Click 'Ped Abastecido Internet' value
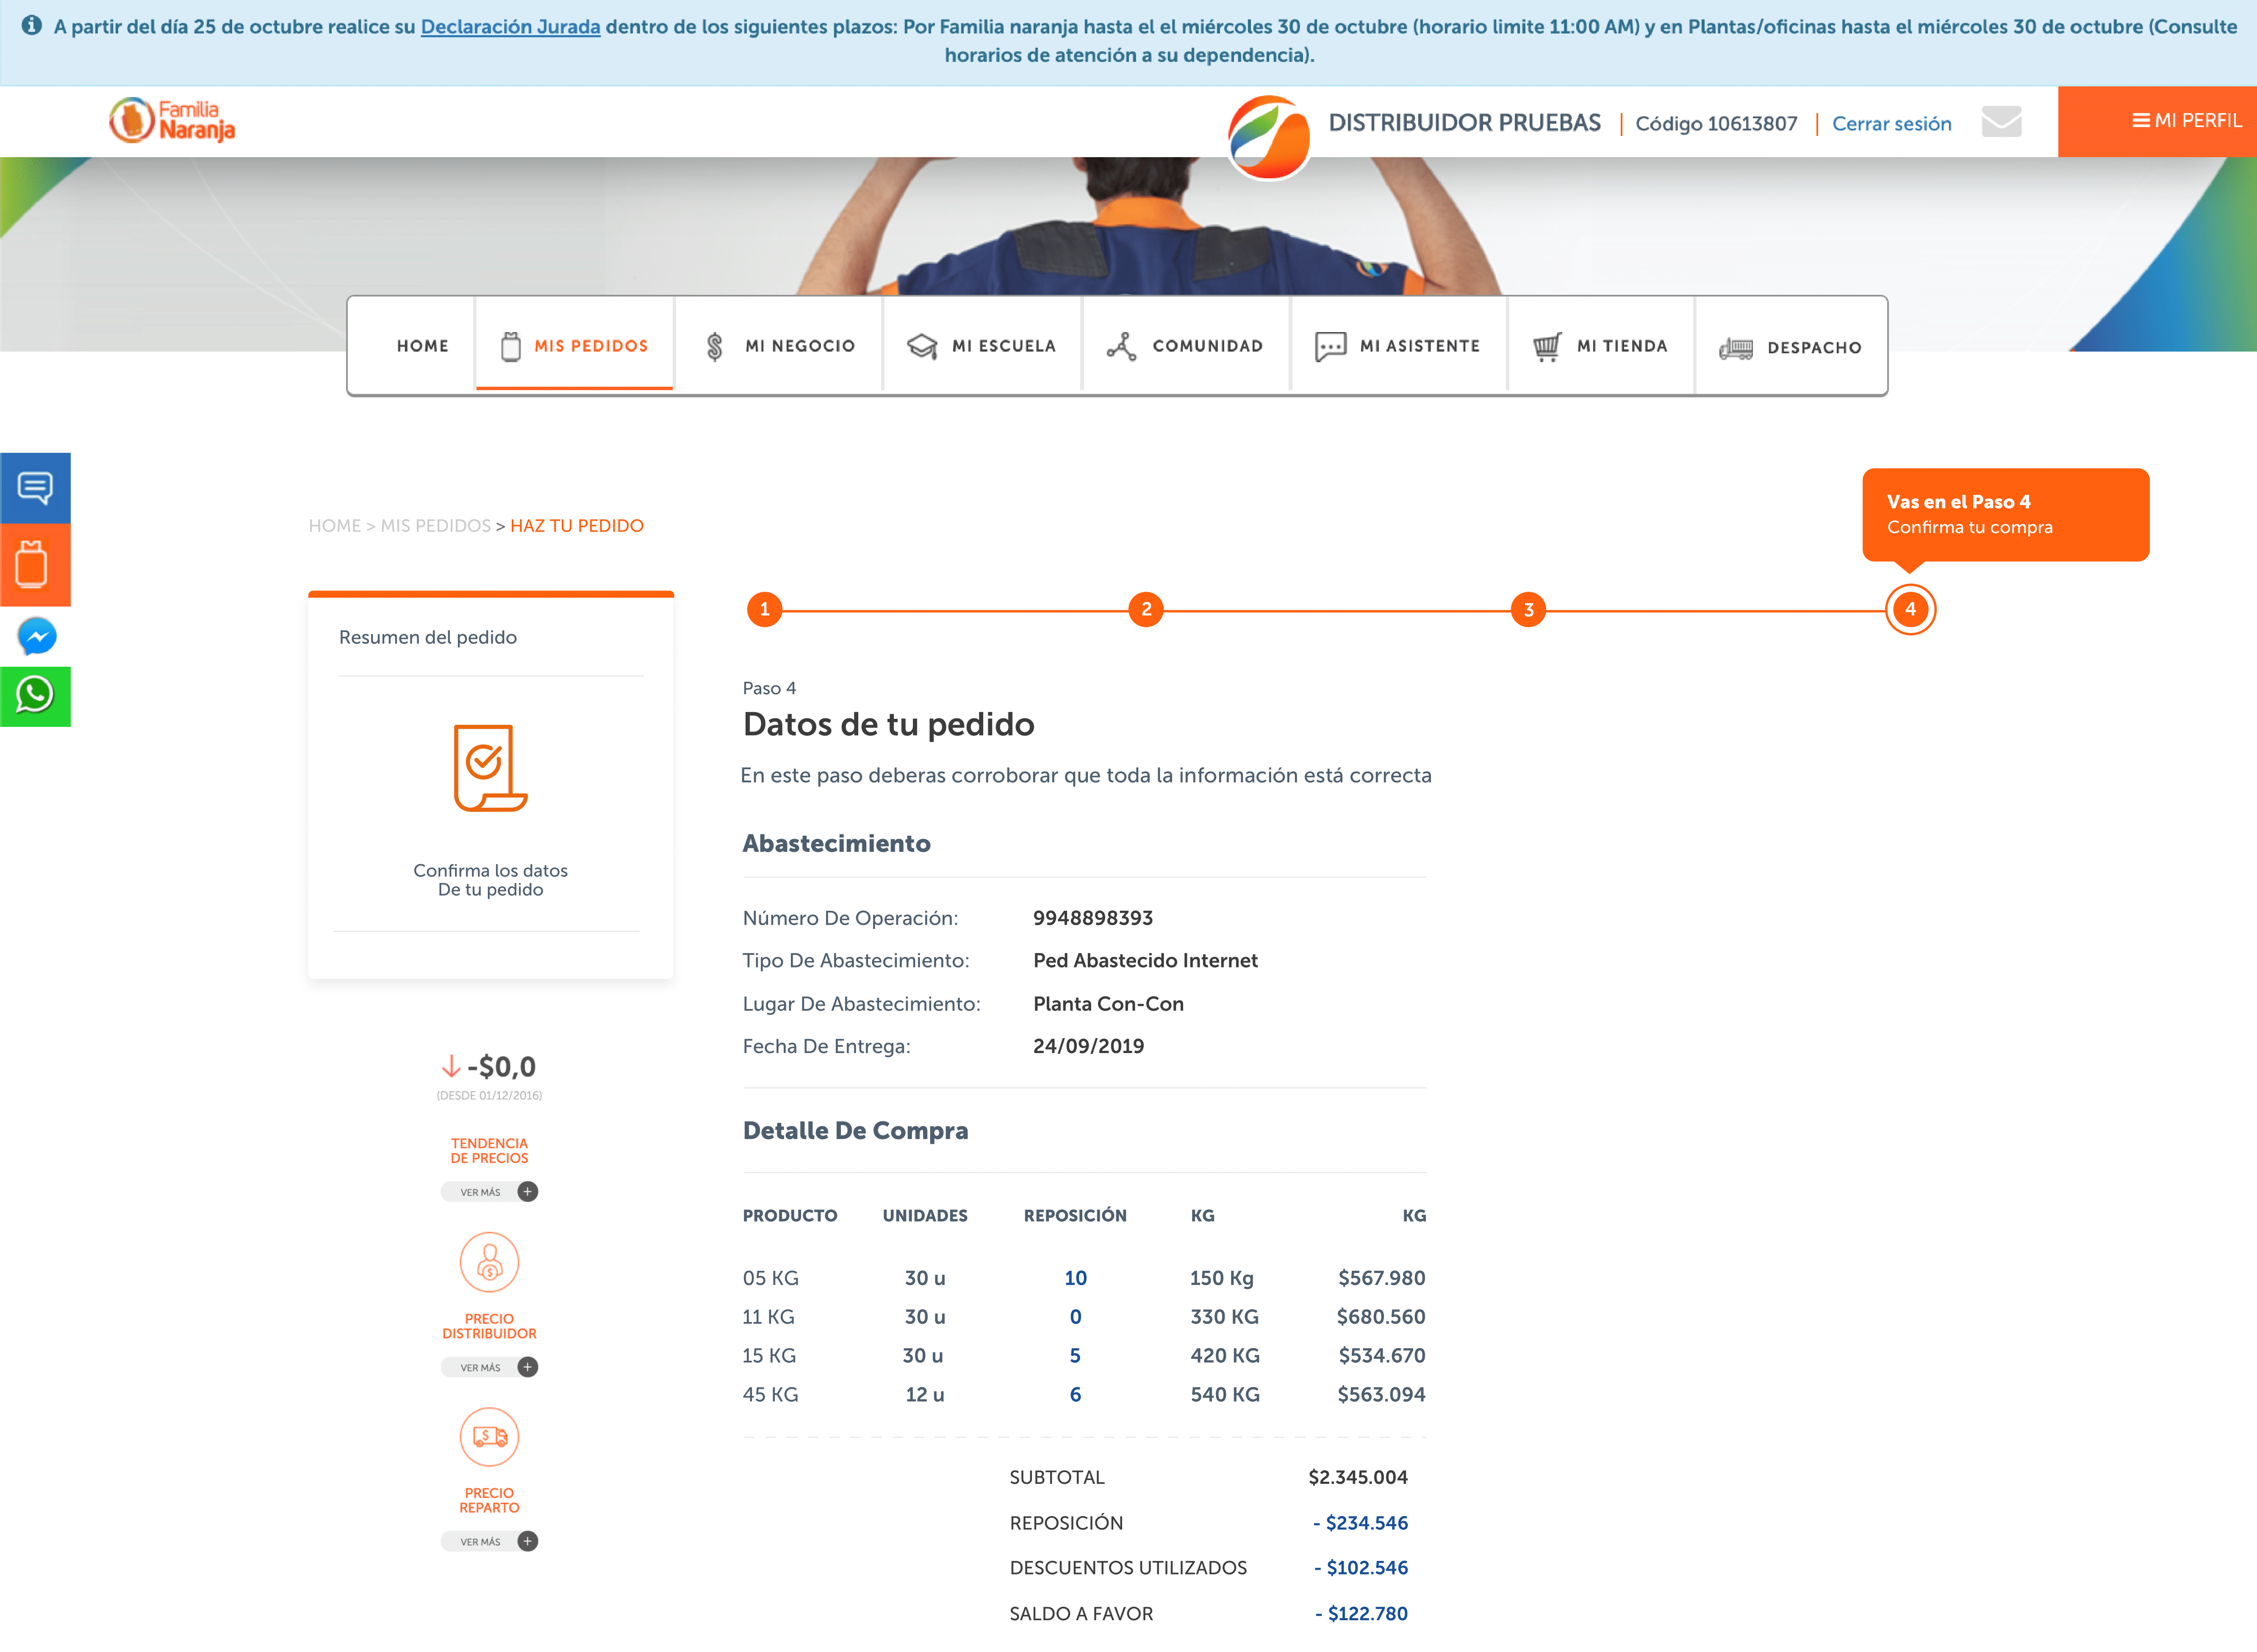The width and height of the screenshot is (2257, 1652). click(1145, 961)
